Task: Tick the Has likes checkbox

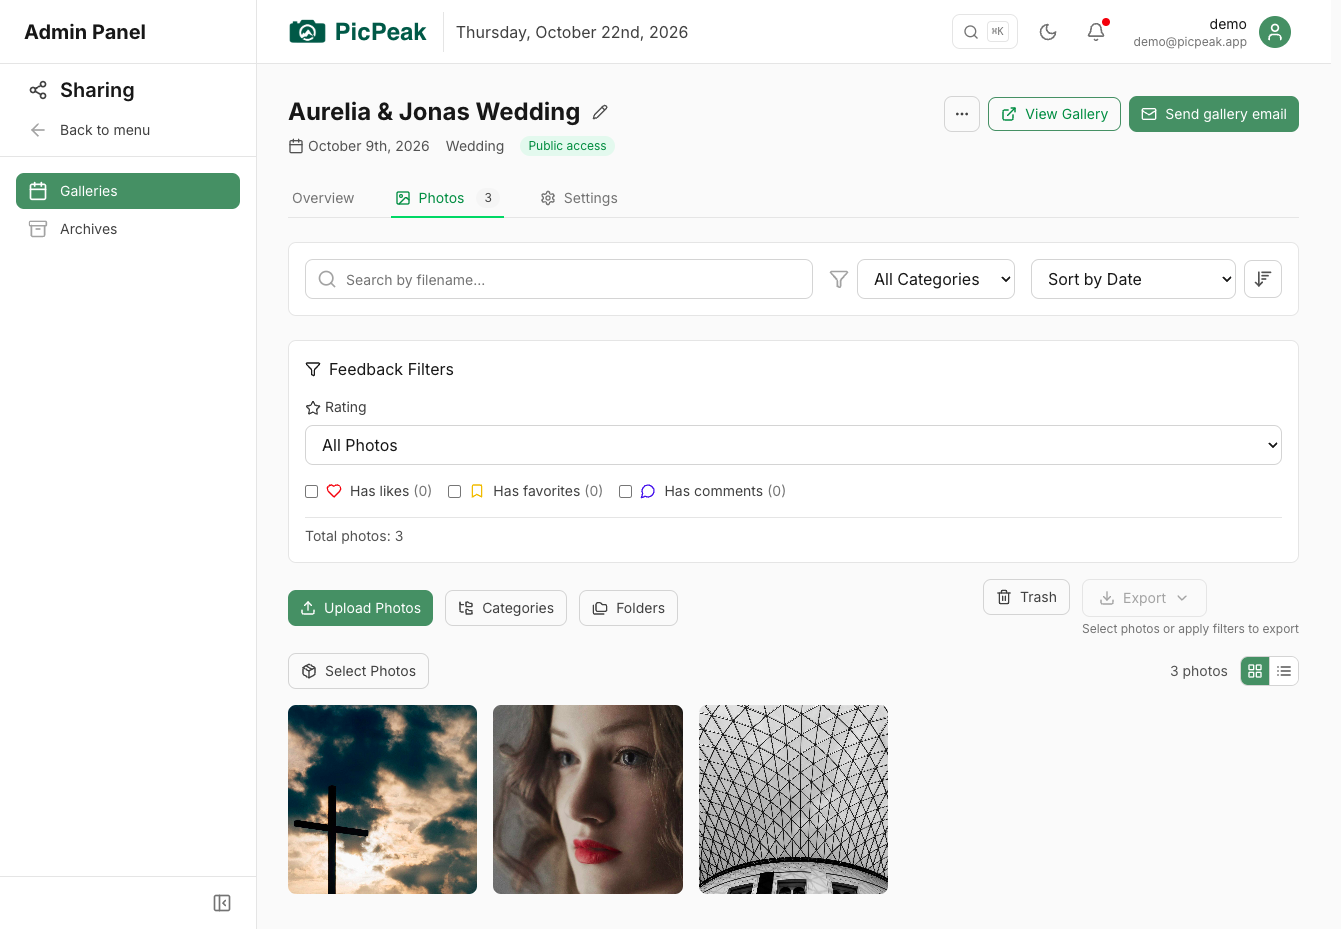Action: [x=312, y=491]
